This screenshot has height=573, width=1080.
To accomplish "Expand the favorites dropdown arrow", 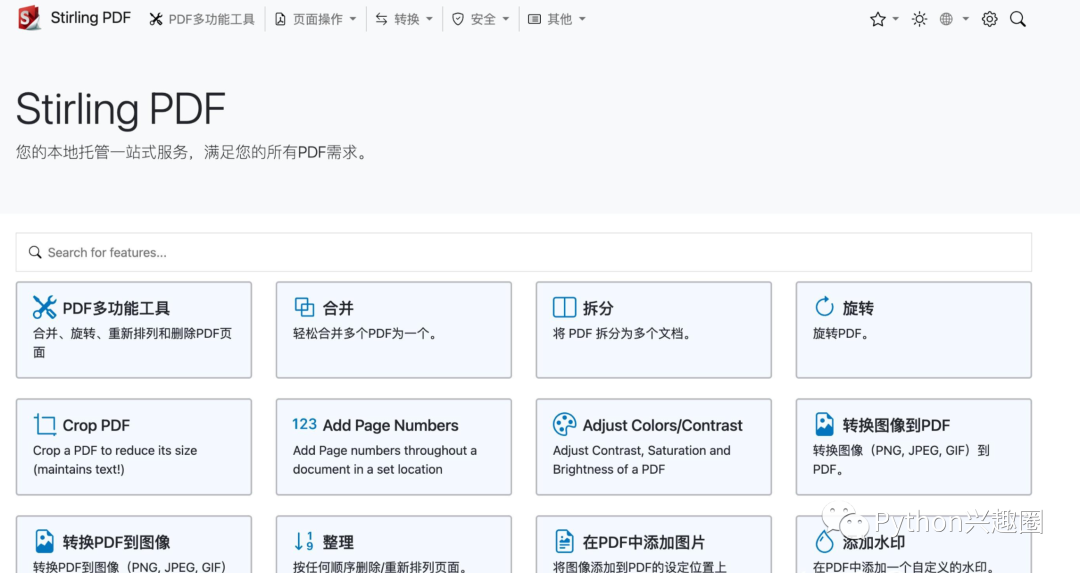I will coord(895,19).
